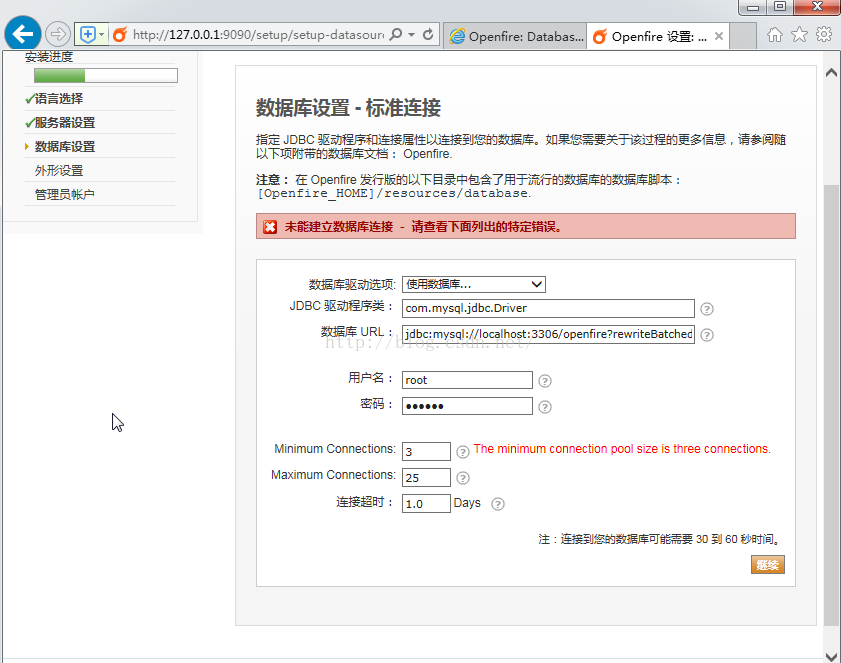Click the Minimum Connections field
Viewport: 841px width, 663px height.
(x=426, y=452)
